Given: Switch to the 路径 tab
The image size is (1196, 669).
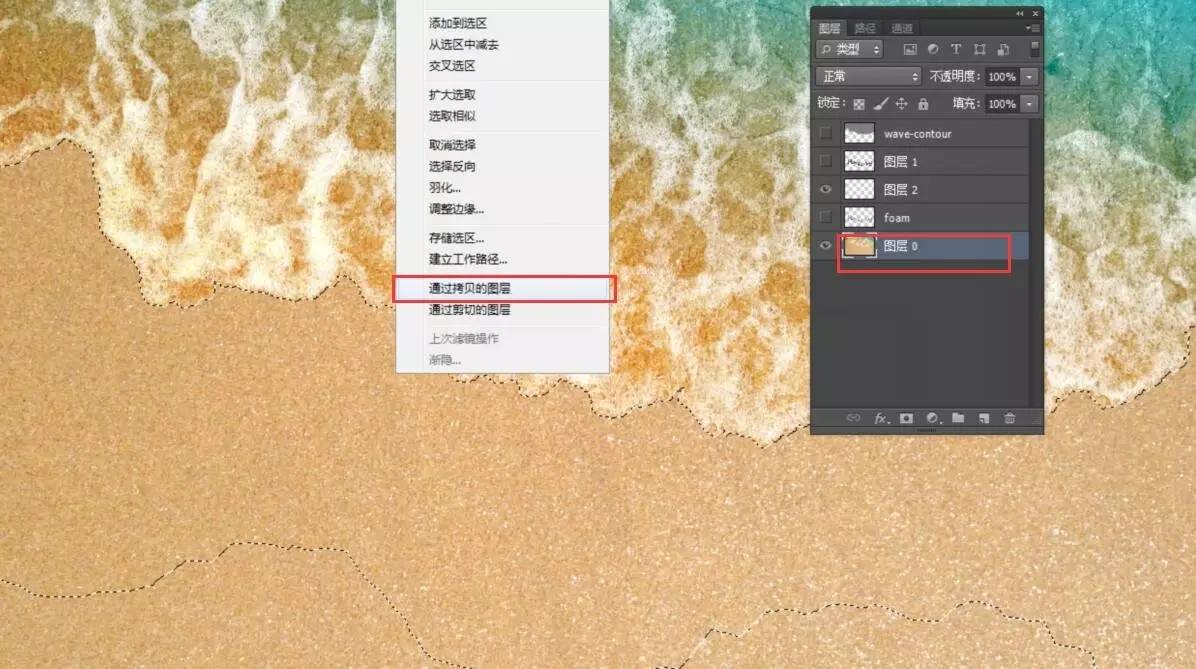Looking at the screenshot, I should pyautogui.click(x=864, y=28).
